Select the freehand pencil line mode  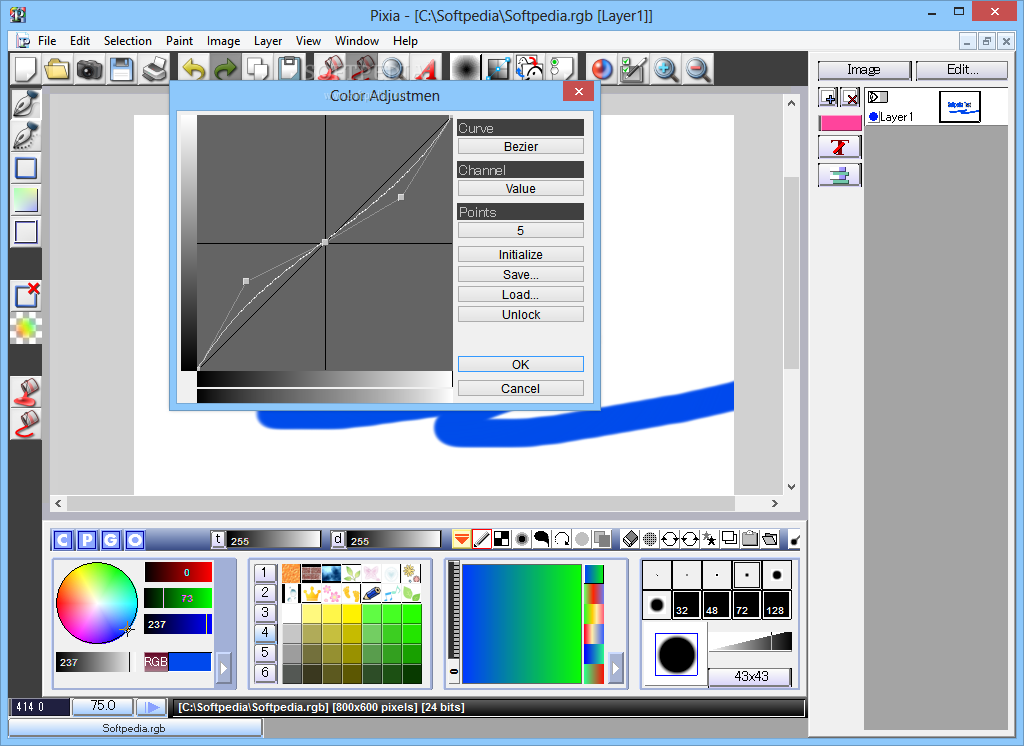(x=481, y=539)
